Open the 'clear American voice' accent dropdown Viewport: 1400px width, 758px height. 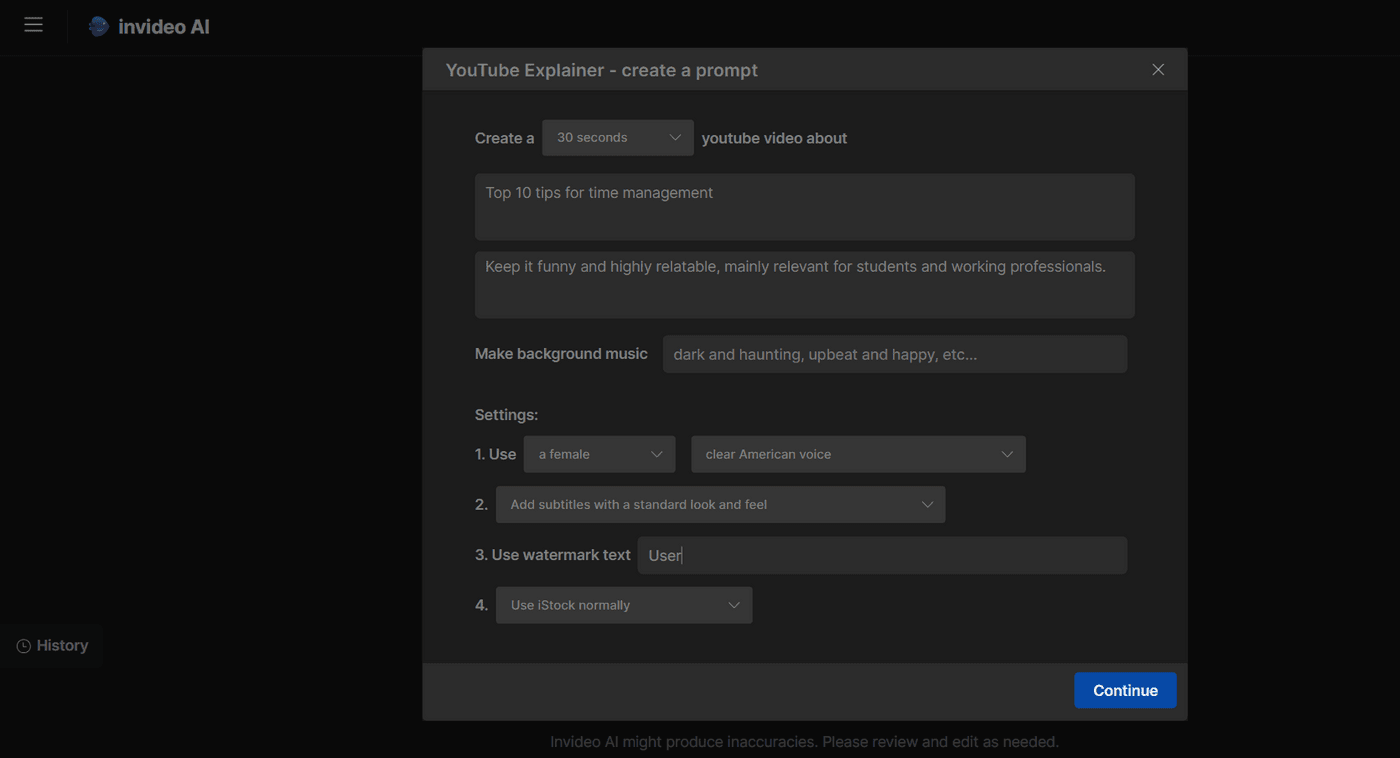tap(830, 454)
